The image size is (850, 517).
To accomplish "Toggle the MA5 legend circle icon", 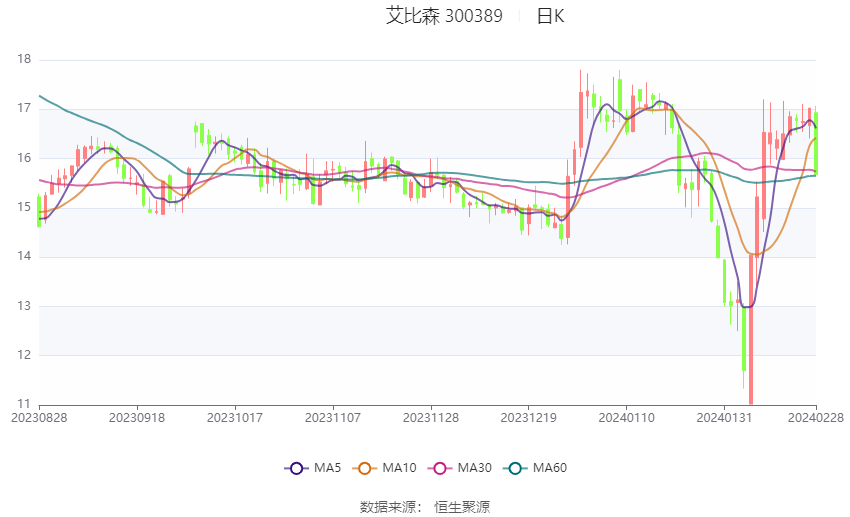I will click(296, 468).
